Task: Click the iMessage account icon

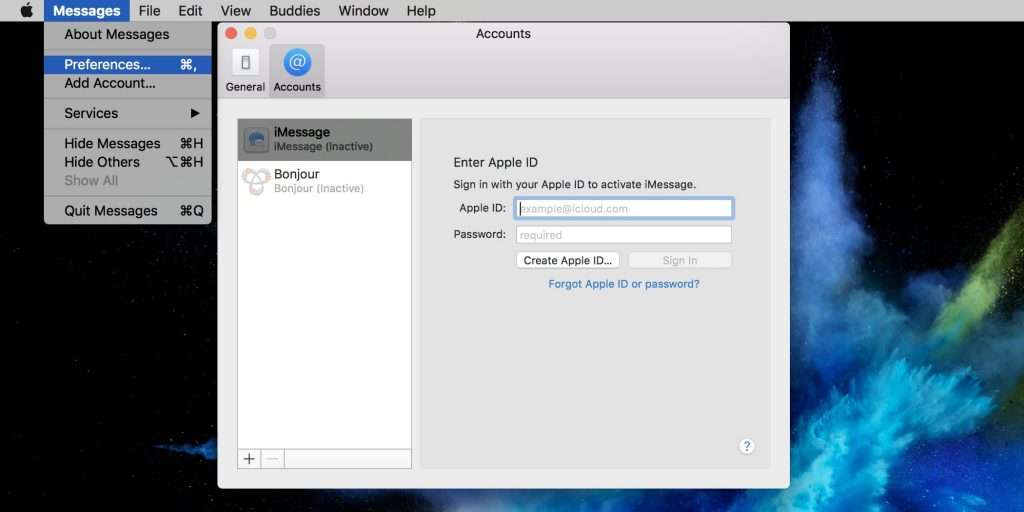Action: [256, 140]
